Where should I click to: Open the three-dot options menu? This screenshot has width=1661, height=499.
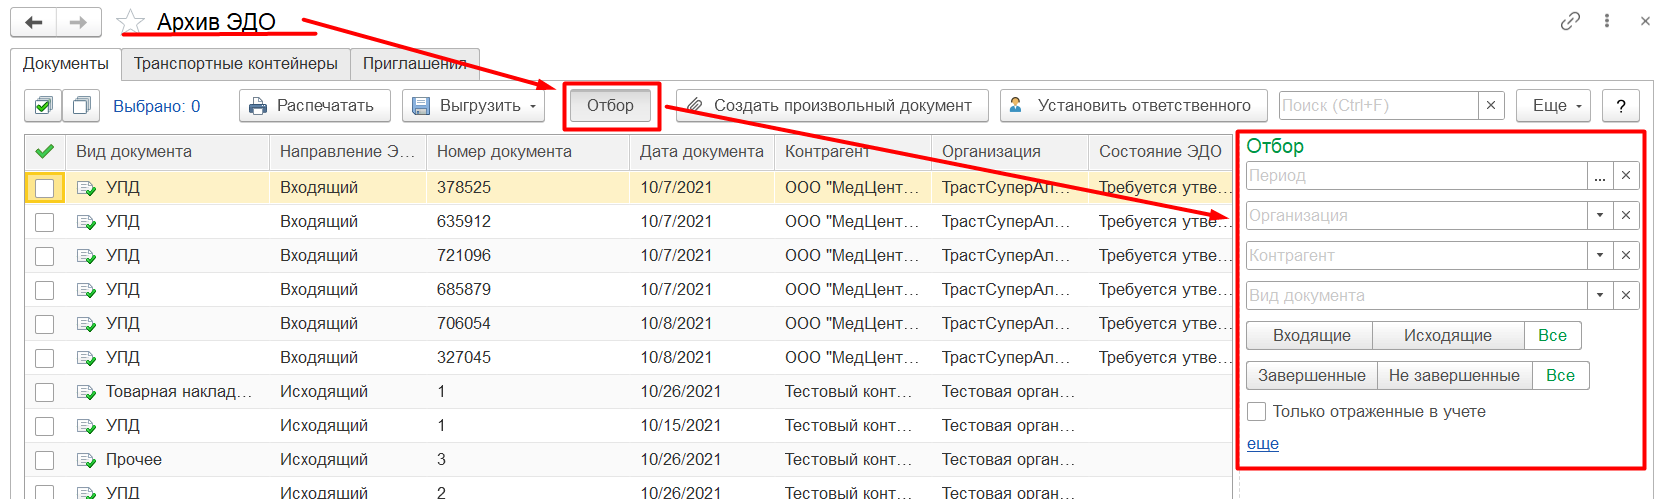click(1607, 21)
